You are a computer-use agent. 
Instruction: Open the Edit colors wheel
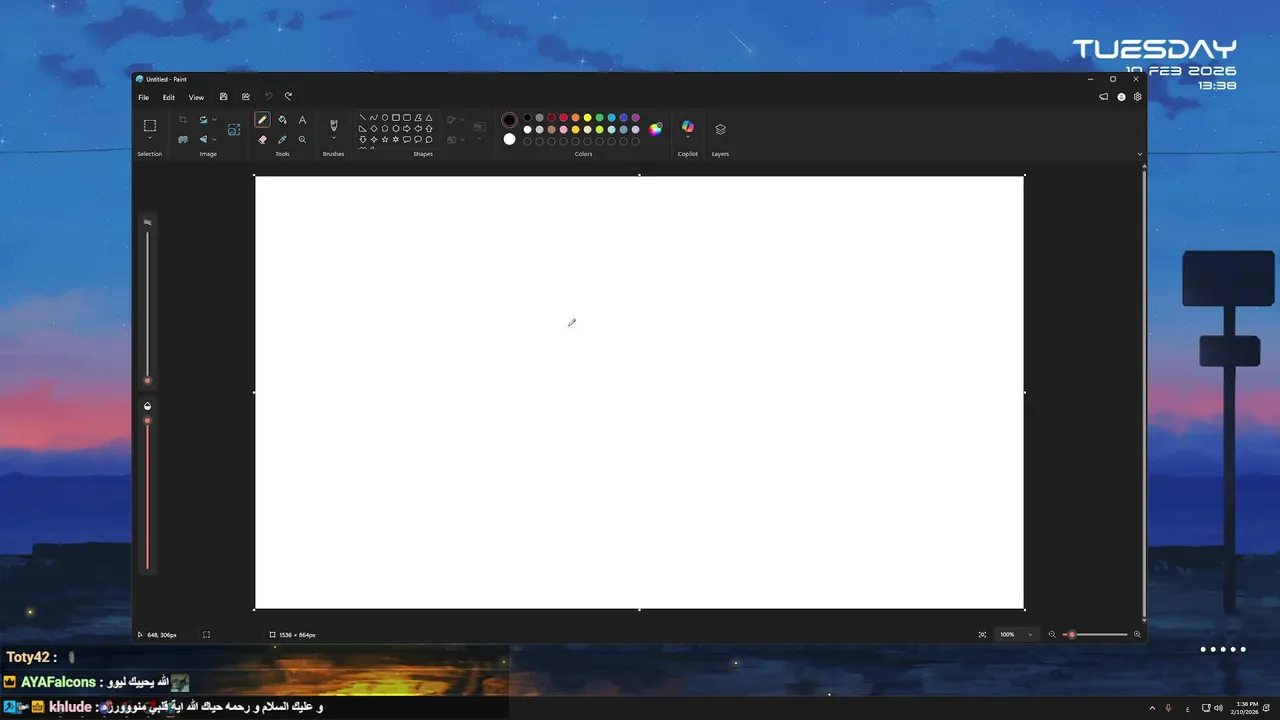tap(655, 129)
